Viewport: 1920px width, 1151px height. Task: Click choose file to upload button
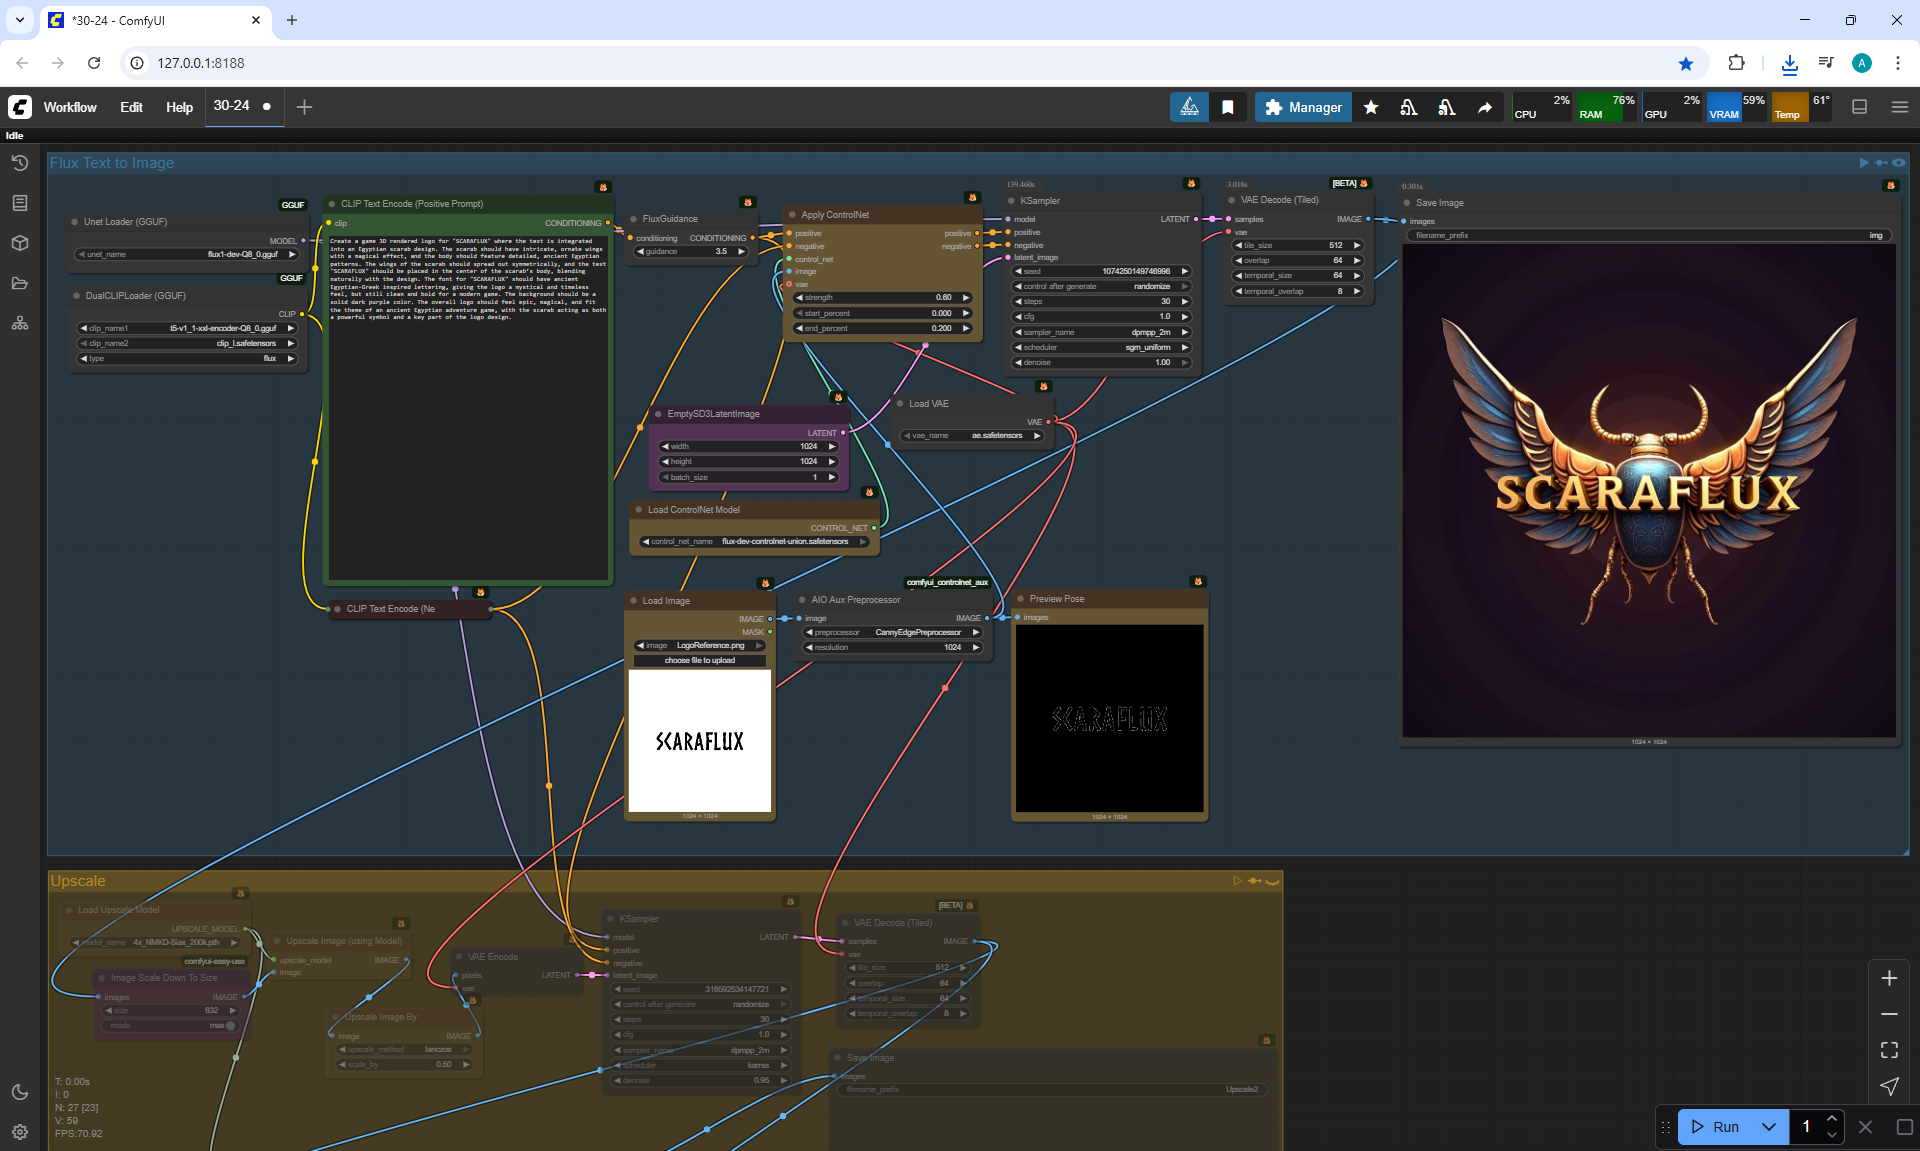point(699,660)
